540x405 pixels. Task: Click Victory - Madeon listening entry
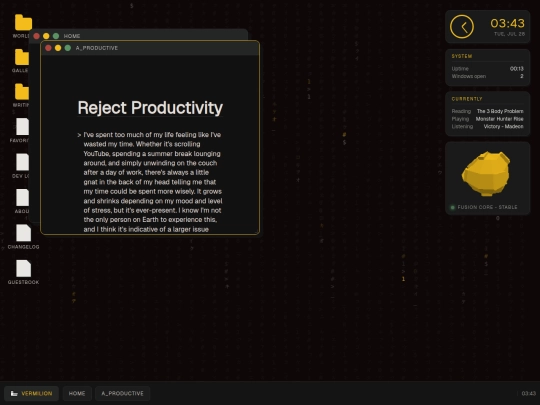click(x=503, y=126)
